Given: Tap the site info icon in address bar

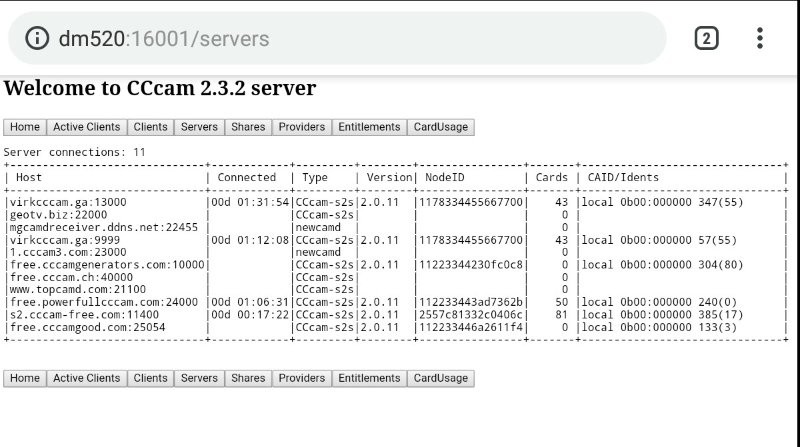Looking at the screenshot, I should 37,39.
